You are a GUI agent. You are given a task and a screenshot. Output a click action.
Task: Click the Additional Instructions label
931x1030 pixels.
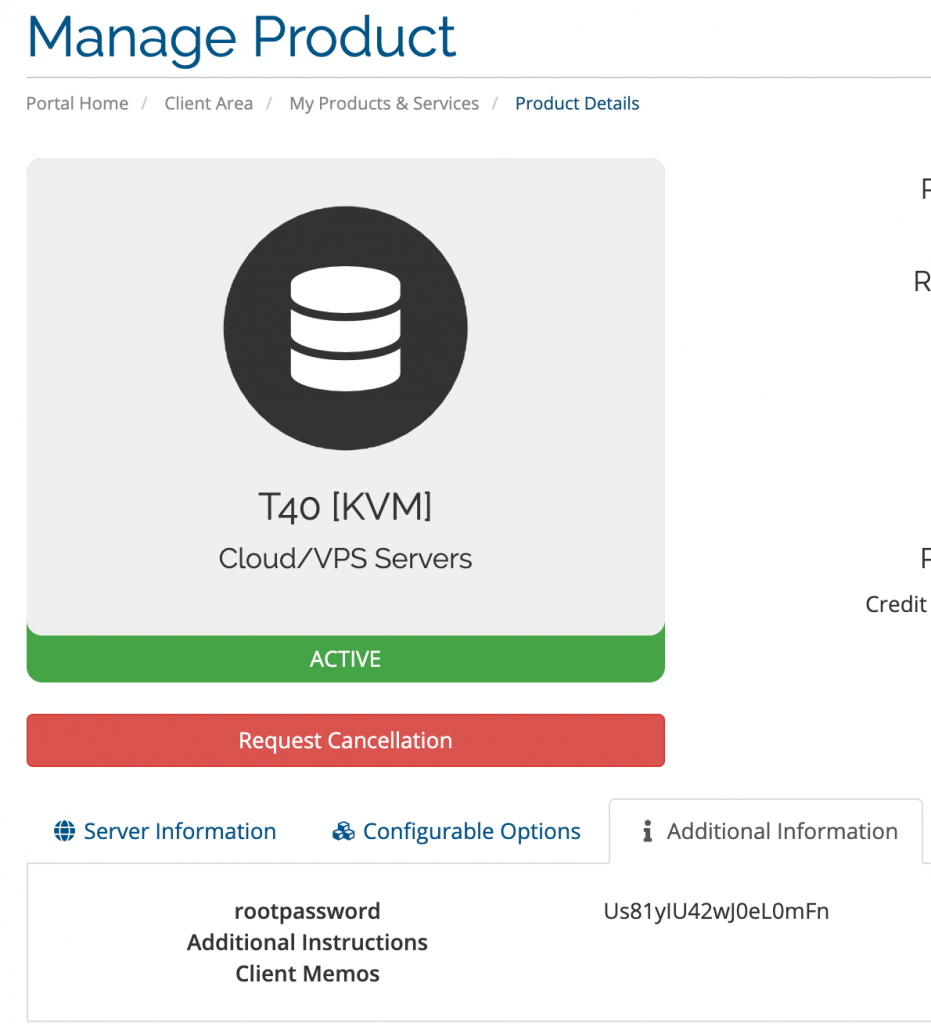click(307, 943)
